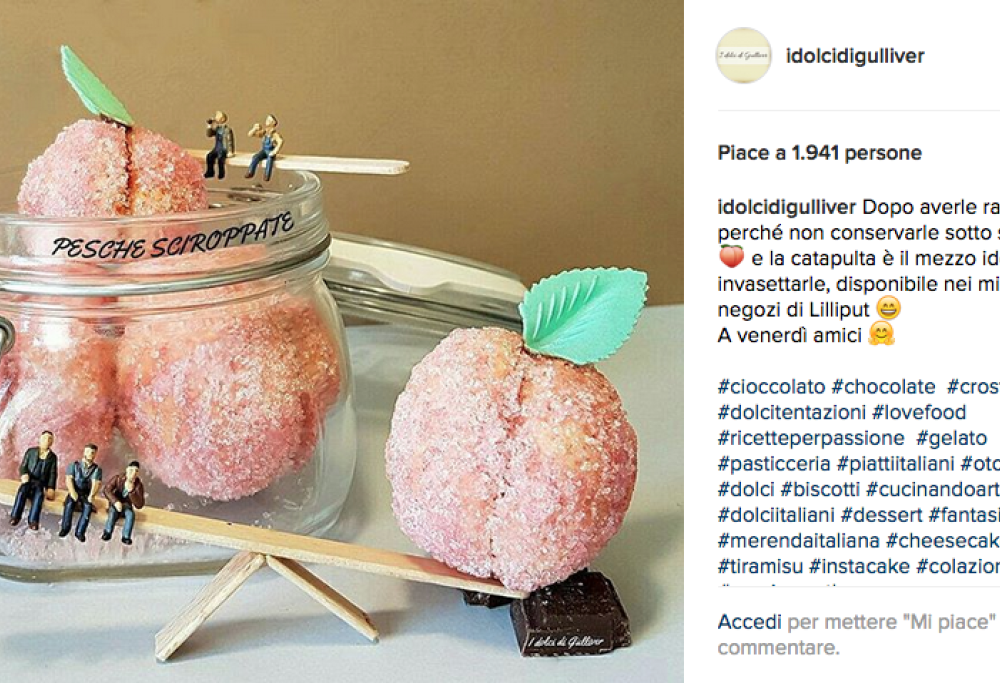Image resolution: width=1000 pixels, height=683 pixels.
Task: Open the #ricetteperpassione hashtag
Action: tap(811, 438)
